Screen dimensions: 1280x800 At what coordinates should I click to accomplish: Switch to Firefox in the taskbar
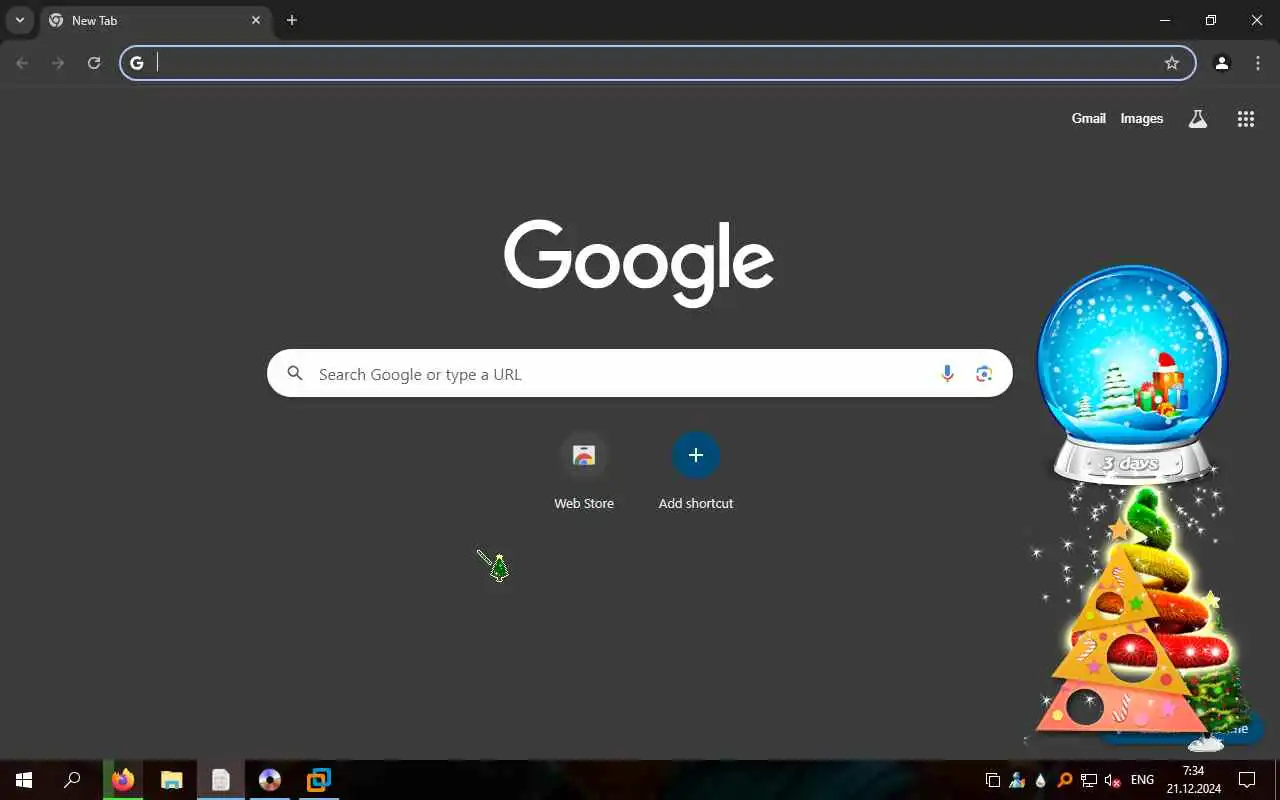123,780
